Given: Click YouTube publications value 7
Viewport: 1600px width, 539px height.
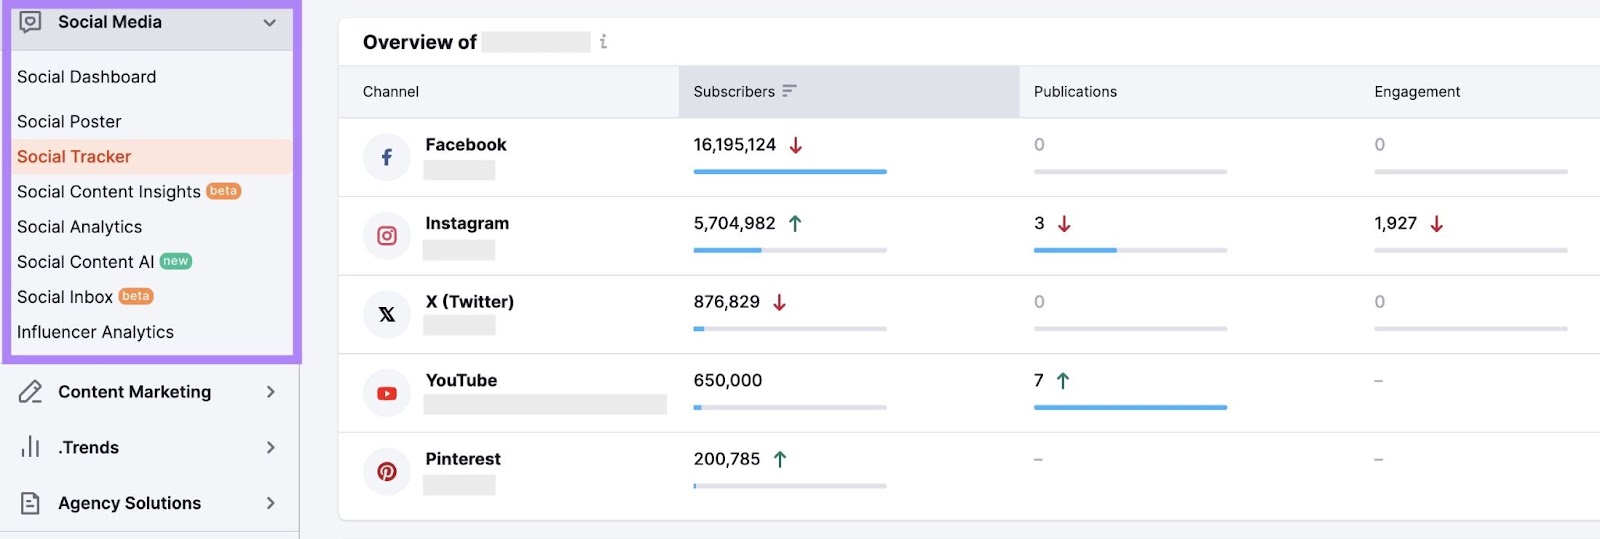Looking at the screenshot, I should (1039, 381).
